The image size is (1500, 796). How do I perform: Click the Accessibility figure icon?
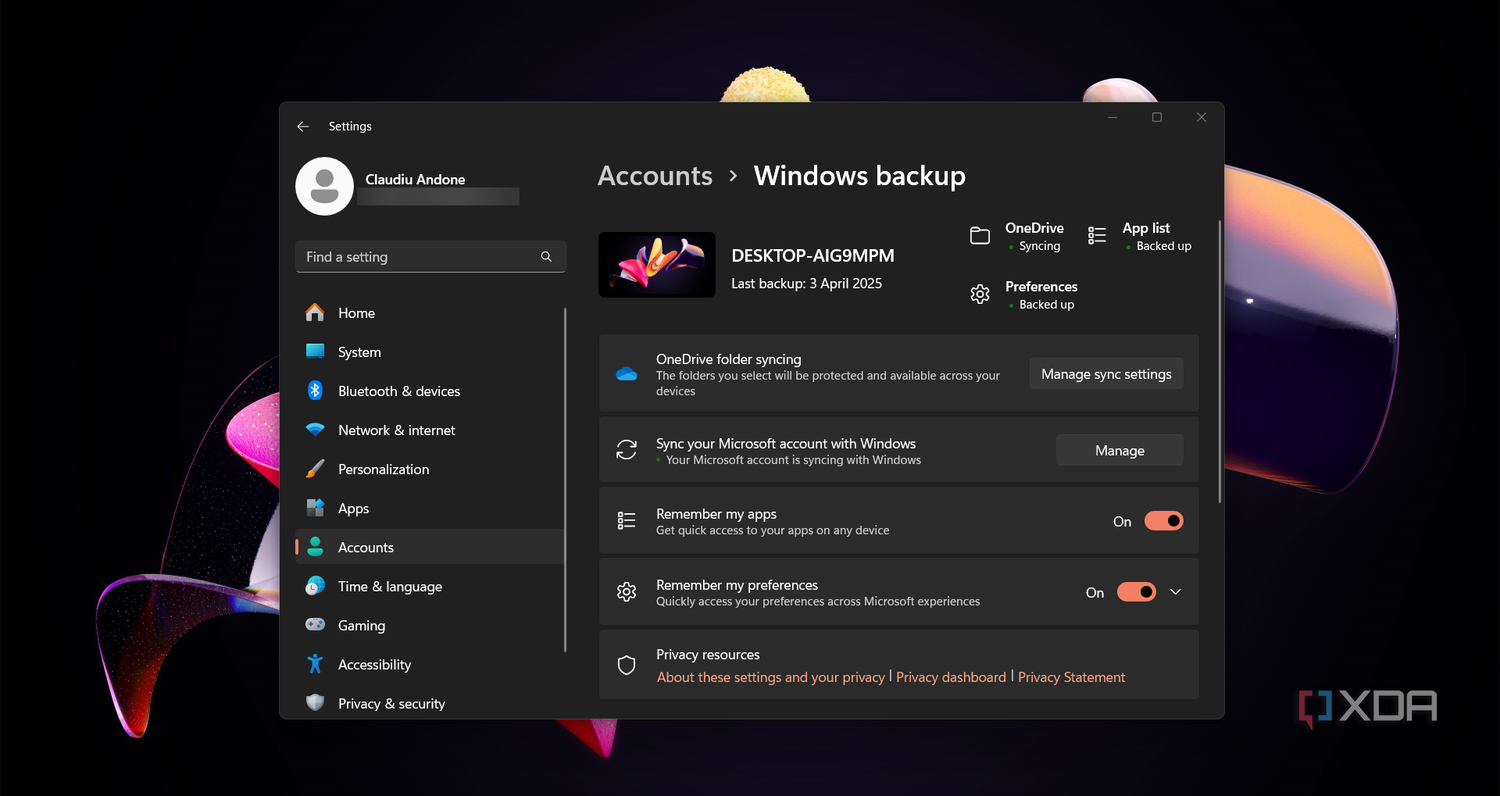(x=315, y=664)
